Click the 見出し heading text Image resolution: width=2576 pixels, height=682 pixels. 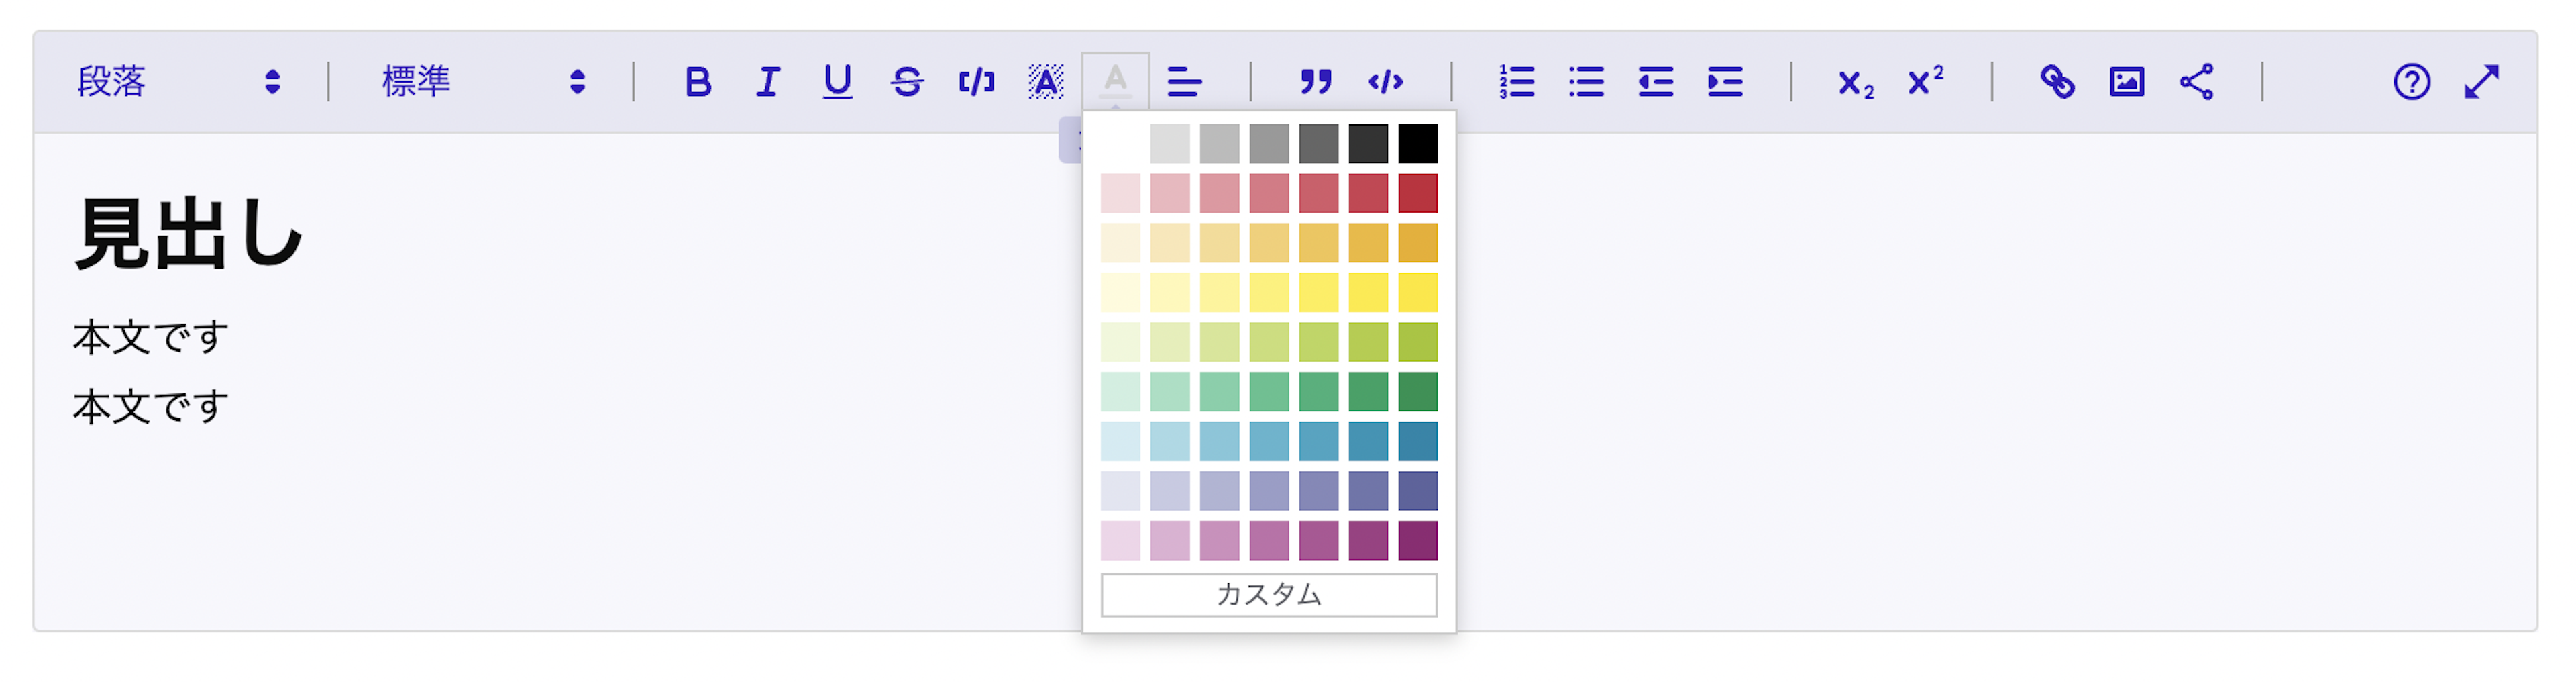[188, 233]
